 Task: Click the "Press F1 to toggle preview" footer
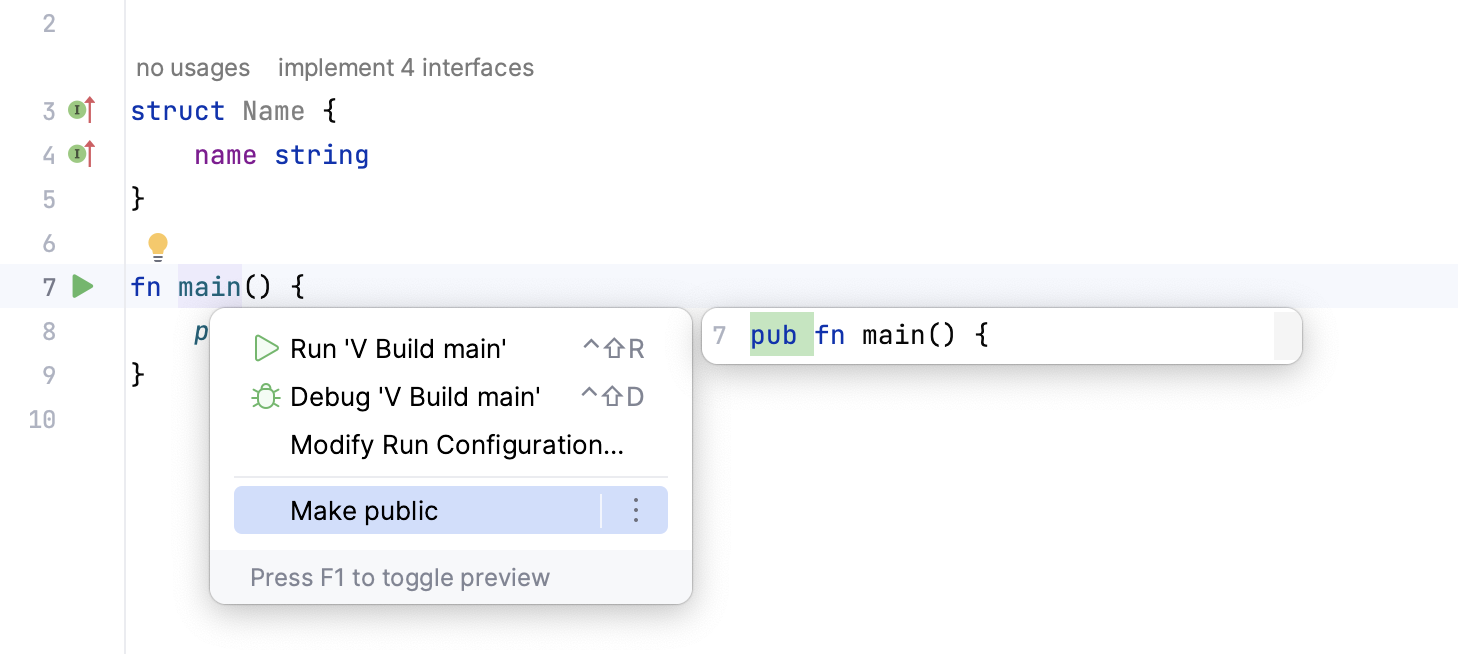tap(398, 577)
